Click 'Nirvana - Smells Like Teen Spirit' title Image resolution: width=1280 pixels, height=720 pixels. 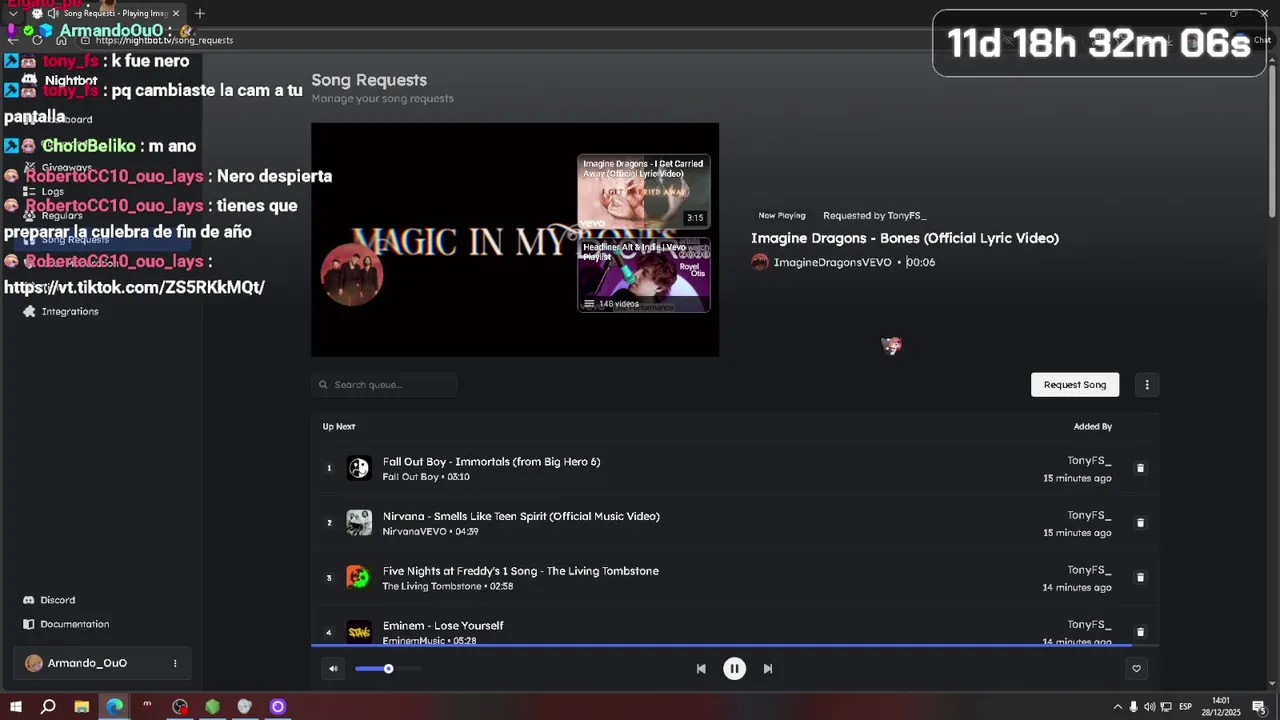pyautogui.click(x=521, y=516)
